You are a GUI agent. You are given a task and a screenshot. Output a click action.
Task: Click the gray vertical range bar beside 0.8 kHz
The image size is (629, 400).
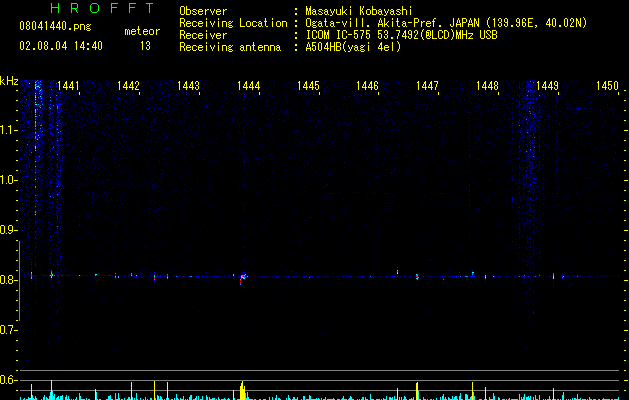19,281
